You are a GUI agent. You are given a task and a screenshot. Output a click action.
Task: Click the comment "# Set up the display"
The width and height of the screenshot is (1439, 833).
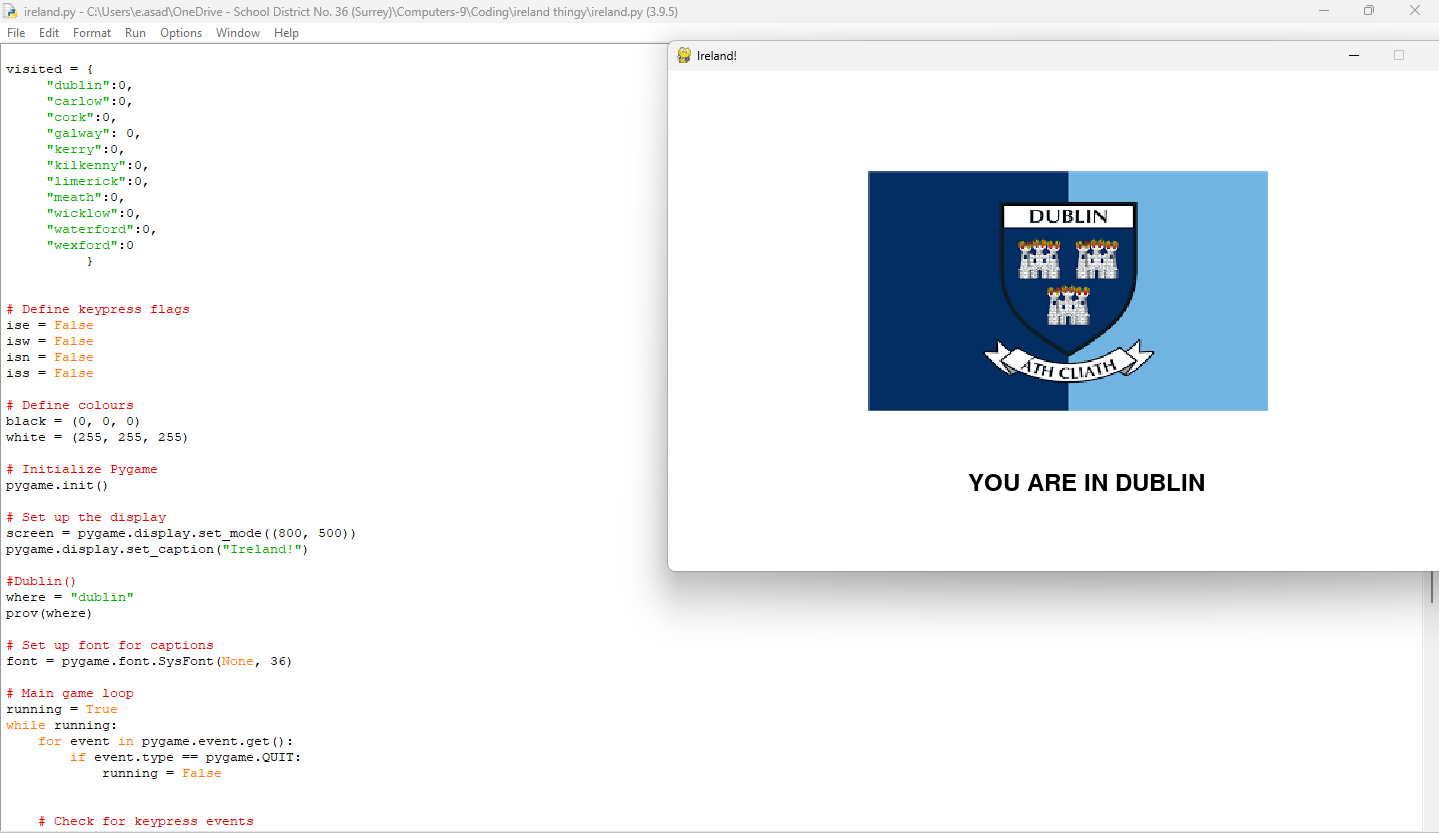[86, 517]
